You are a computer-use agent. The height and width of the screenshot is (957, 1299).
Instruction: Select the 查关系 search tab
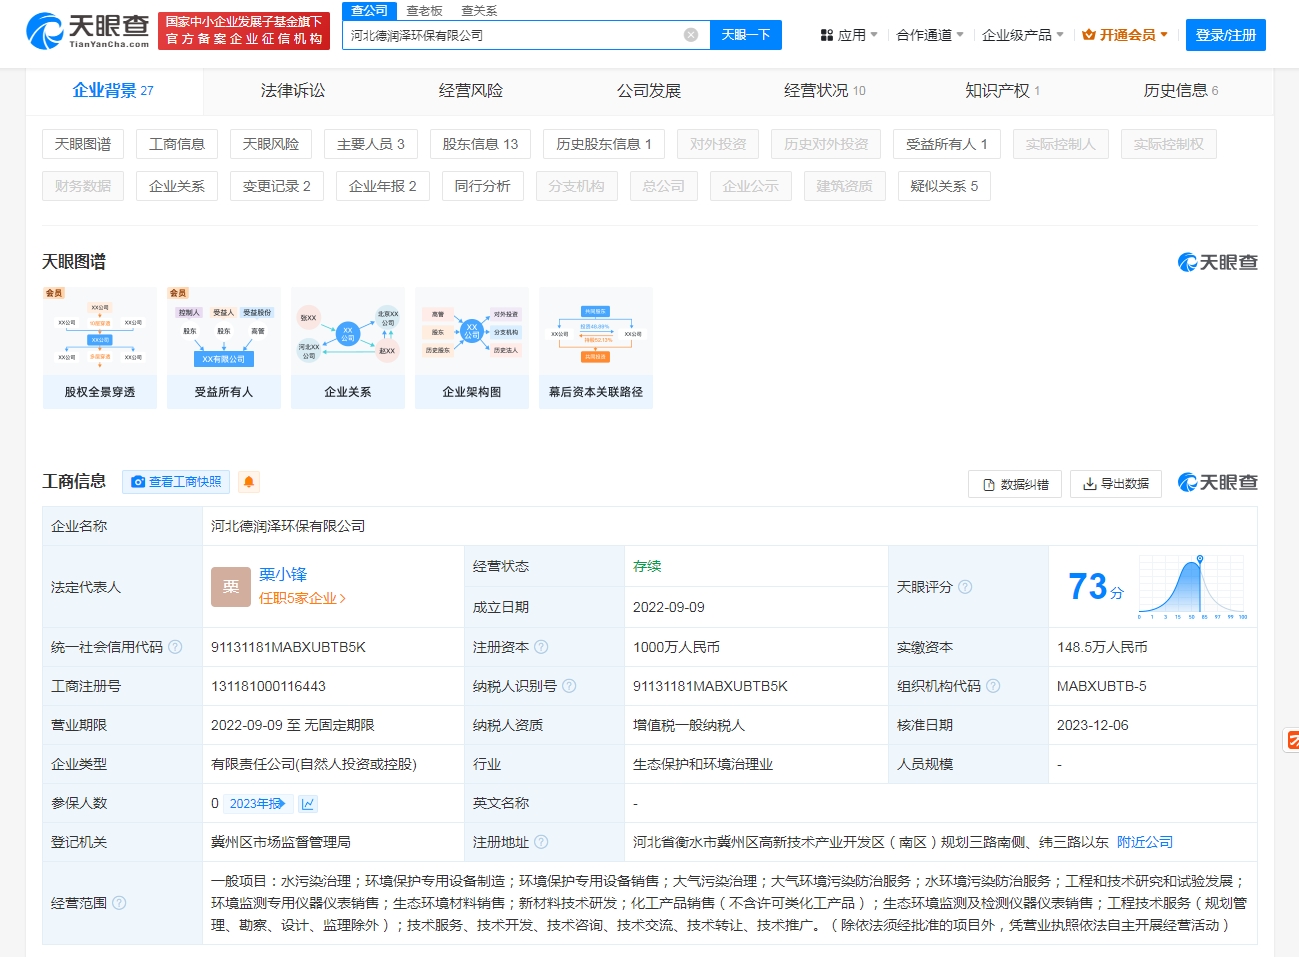(479, 11)
